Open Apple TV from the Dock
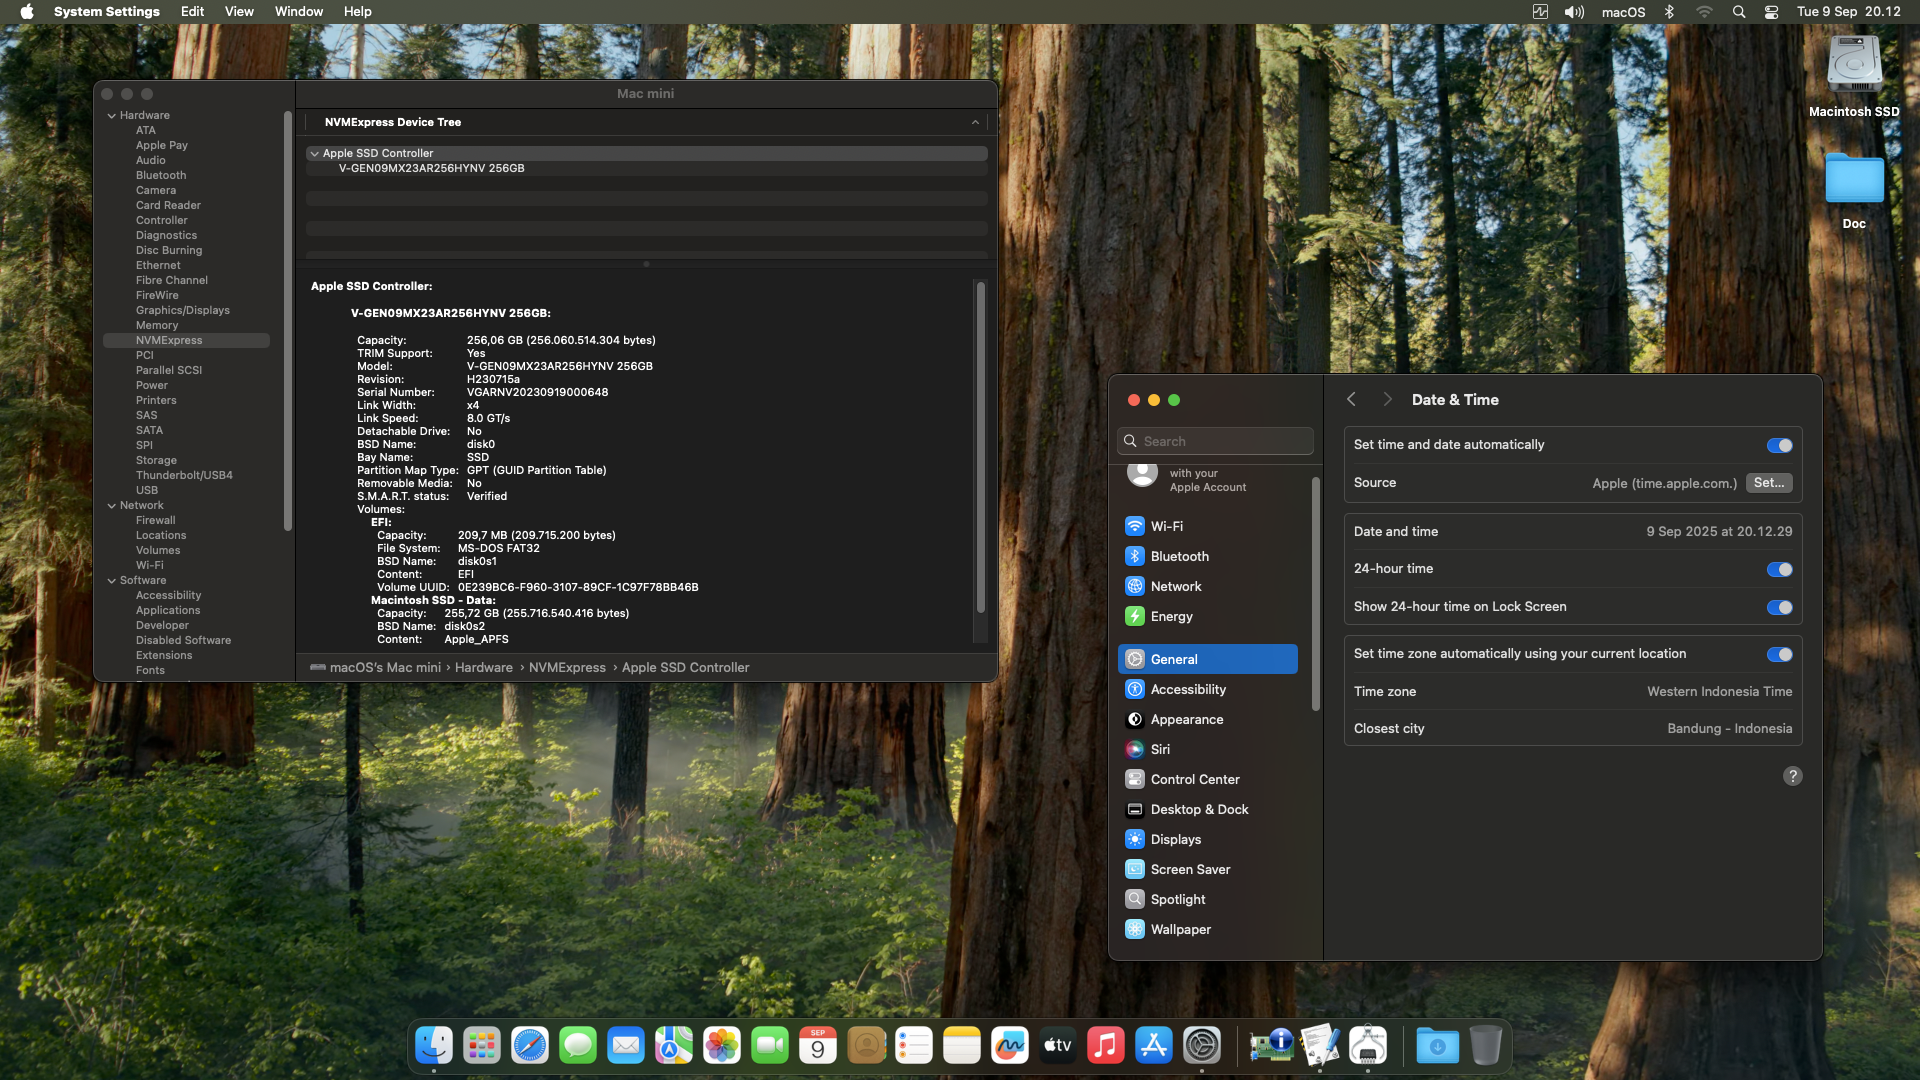 coord(1058,1046)
